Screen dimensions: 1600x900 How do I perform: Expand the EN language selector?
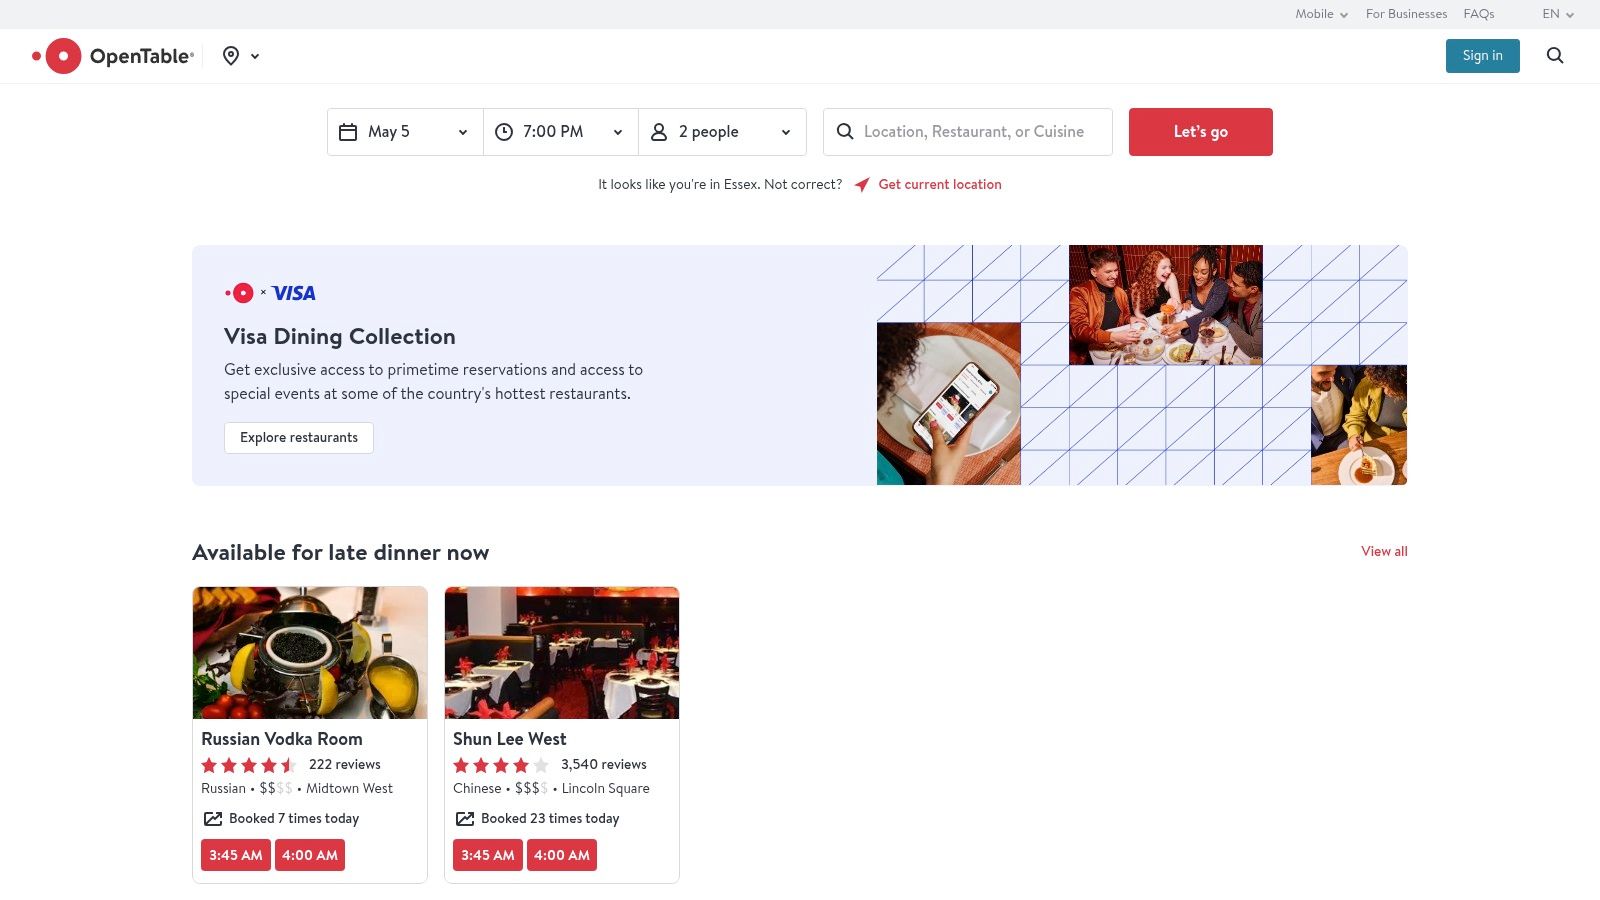(x=1558, y=14)
